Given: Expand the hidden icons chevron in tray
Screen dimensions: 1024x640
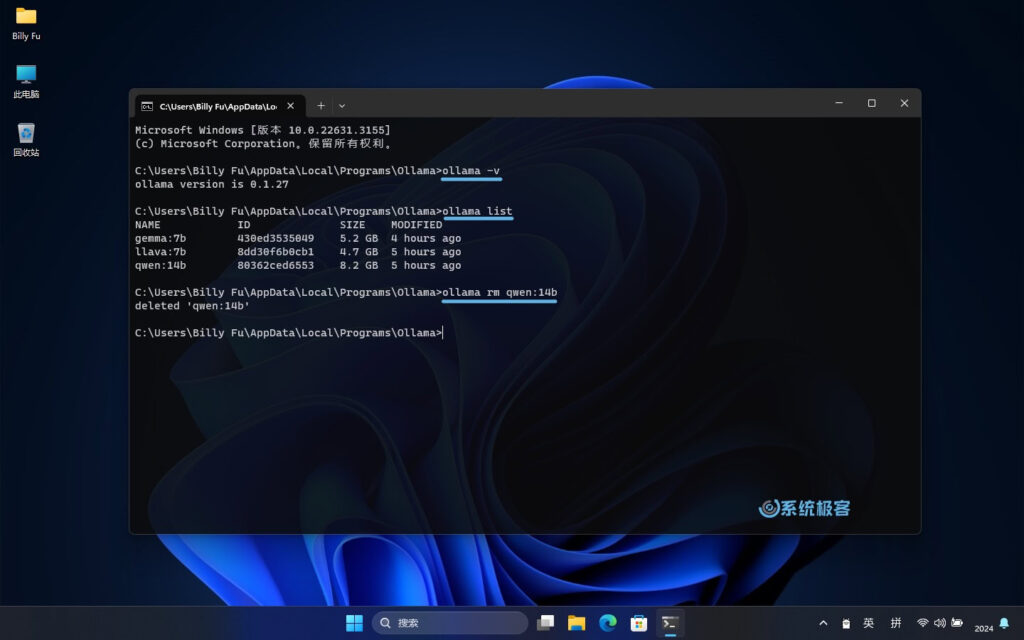Looking at the screenshot, I should (823, 622).
